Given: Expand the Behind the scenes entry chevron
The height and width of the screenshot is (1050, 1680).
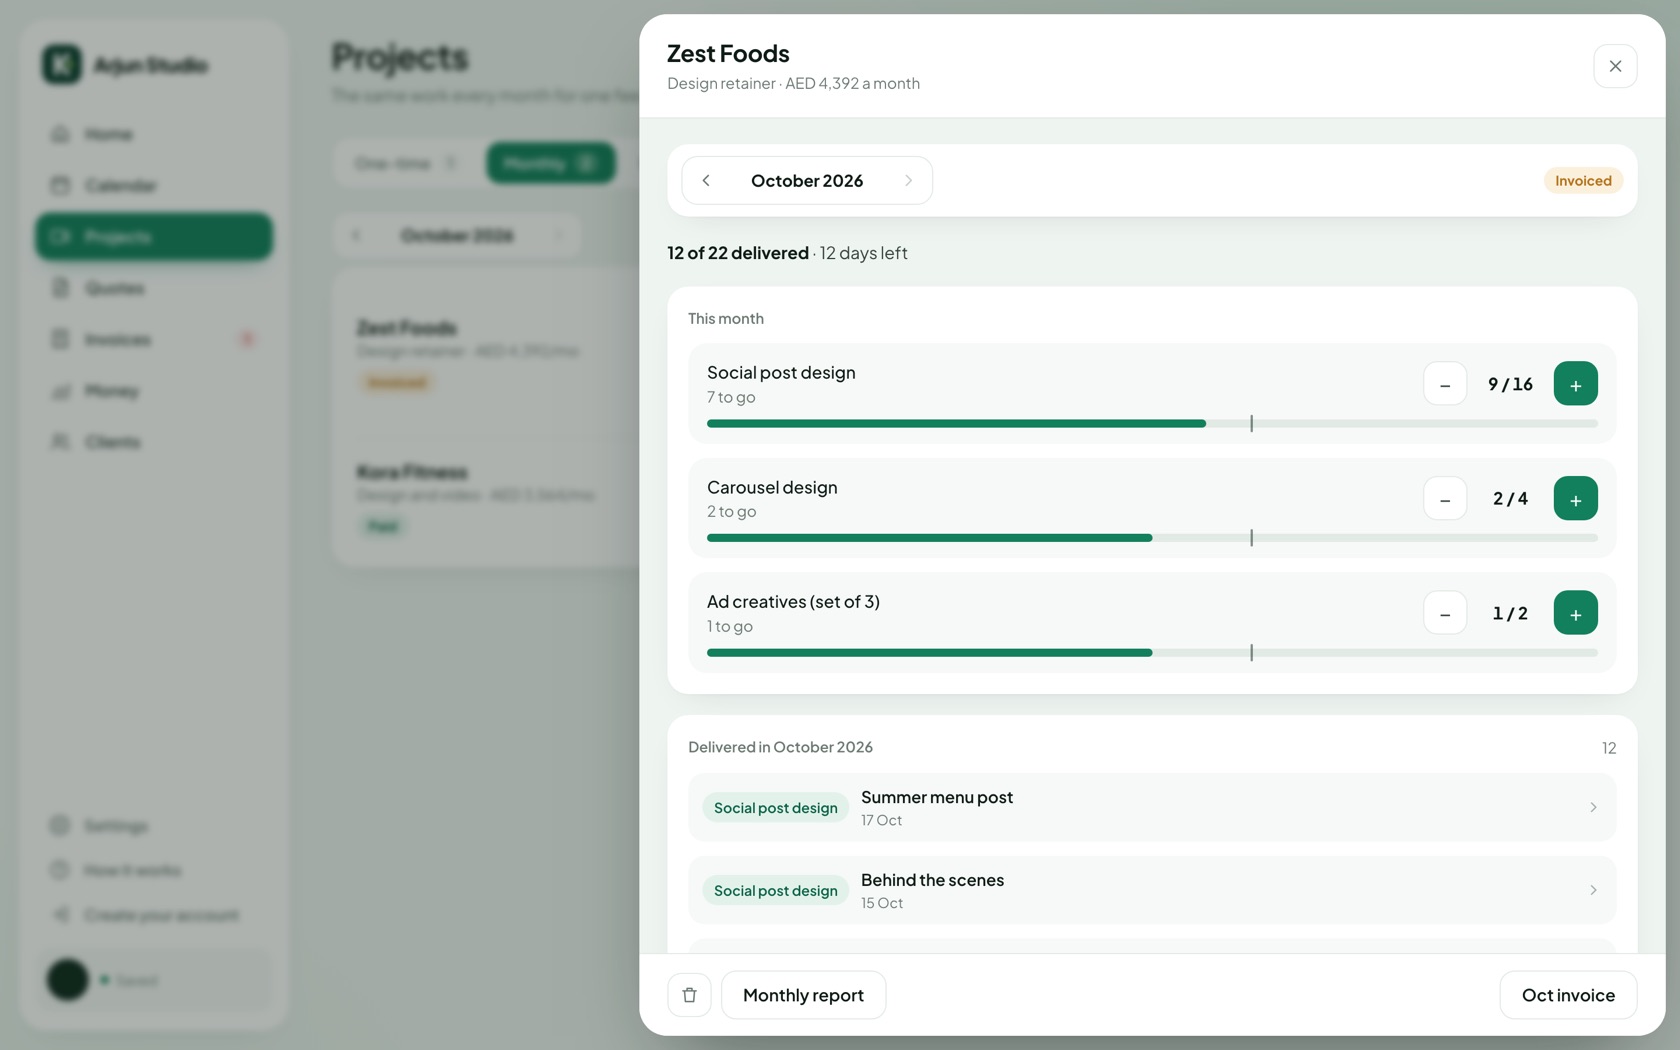Looking at the screenshot, I should pyautogui.click(x=1593, y=890).
